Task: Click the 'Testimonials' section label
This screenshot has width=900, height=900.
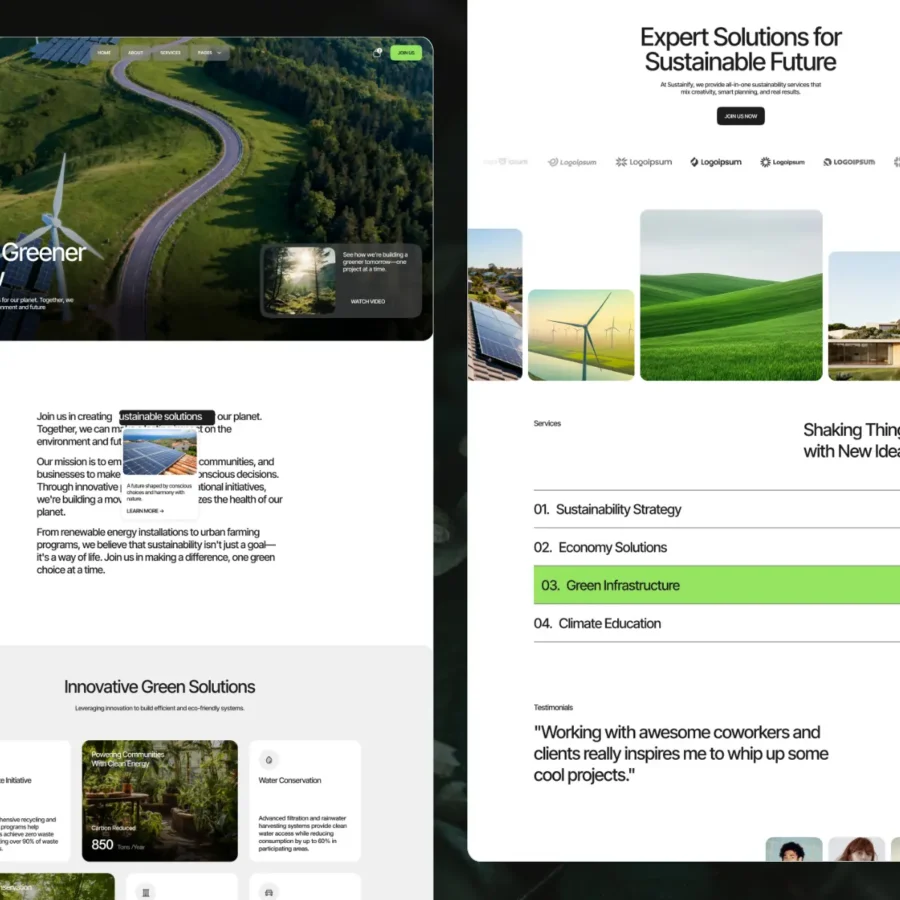Action: pos(553,707)
